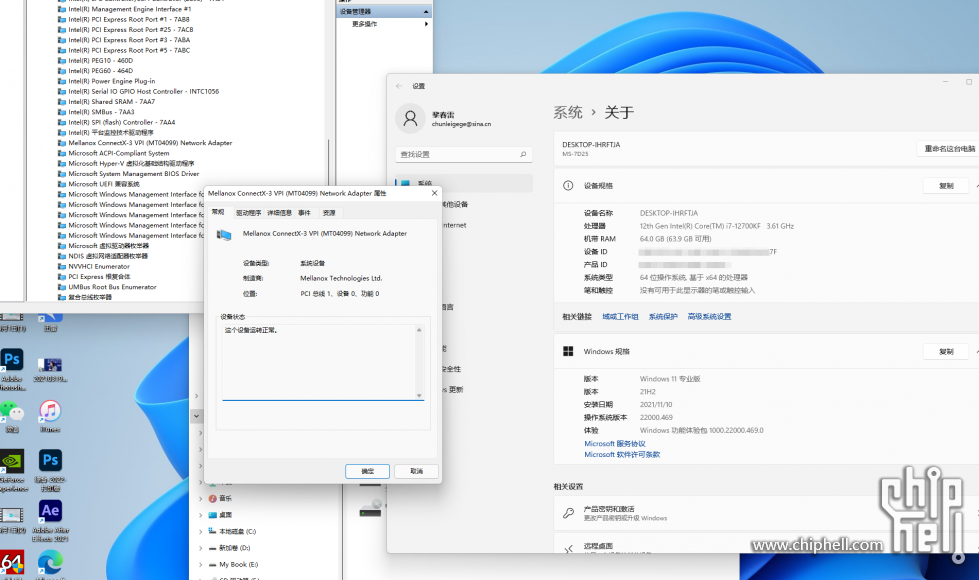Select Microsoft ACPI-Compliant System
Viewport: 979px width, 580px height.
click(119, 153)
